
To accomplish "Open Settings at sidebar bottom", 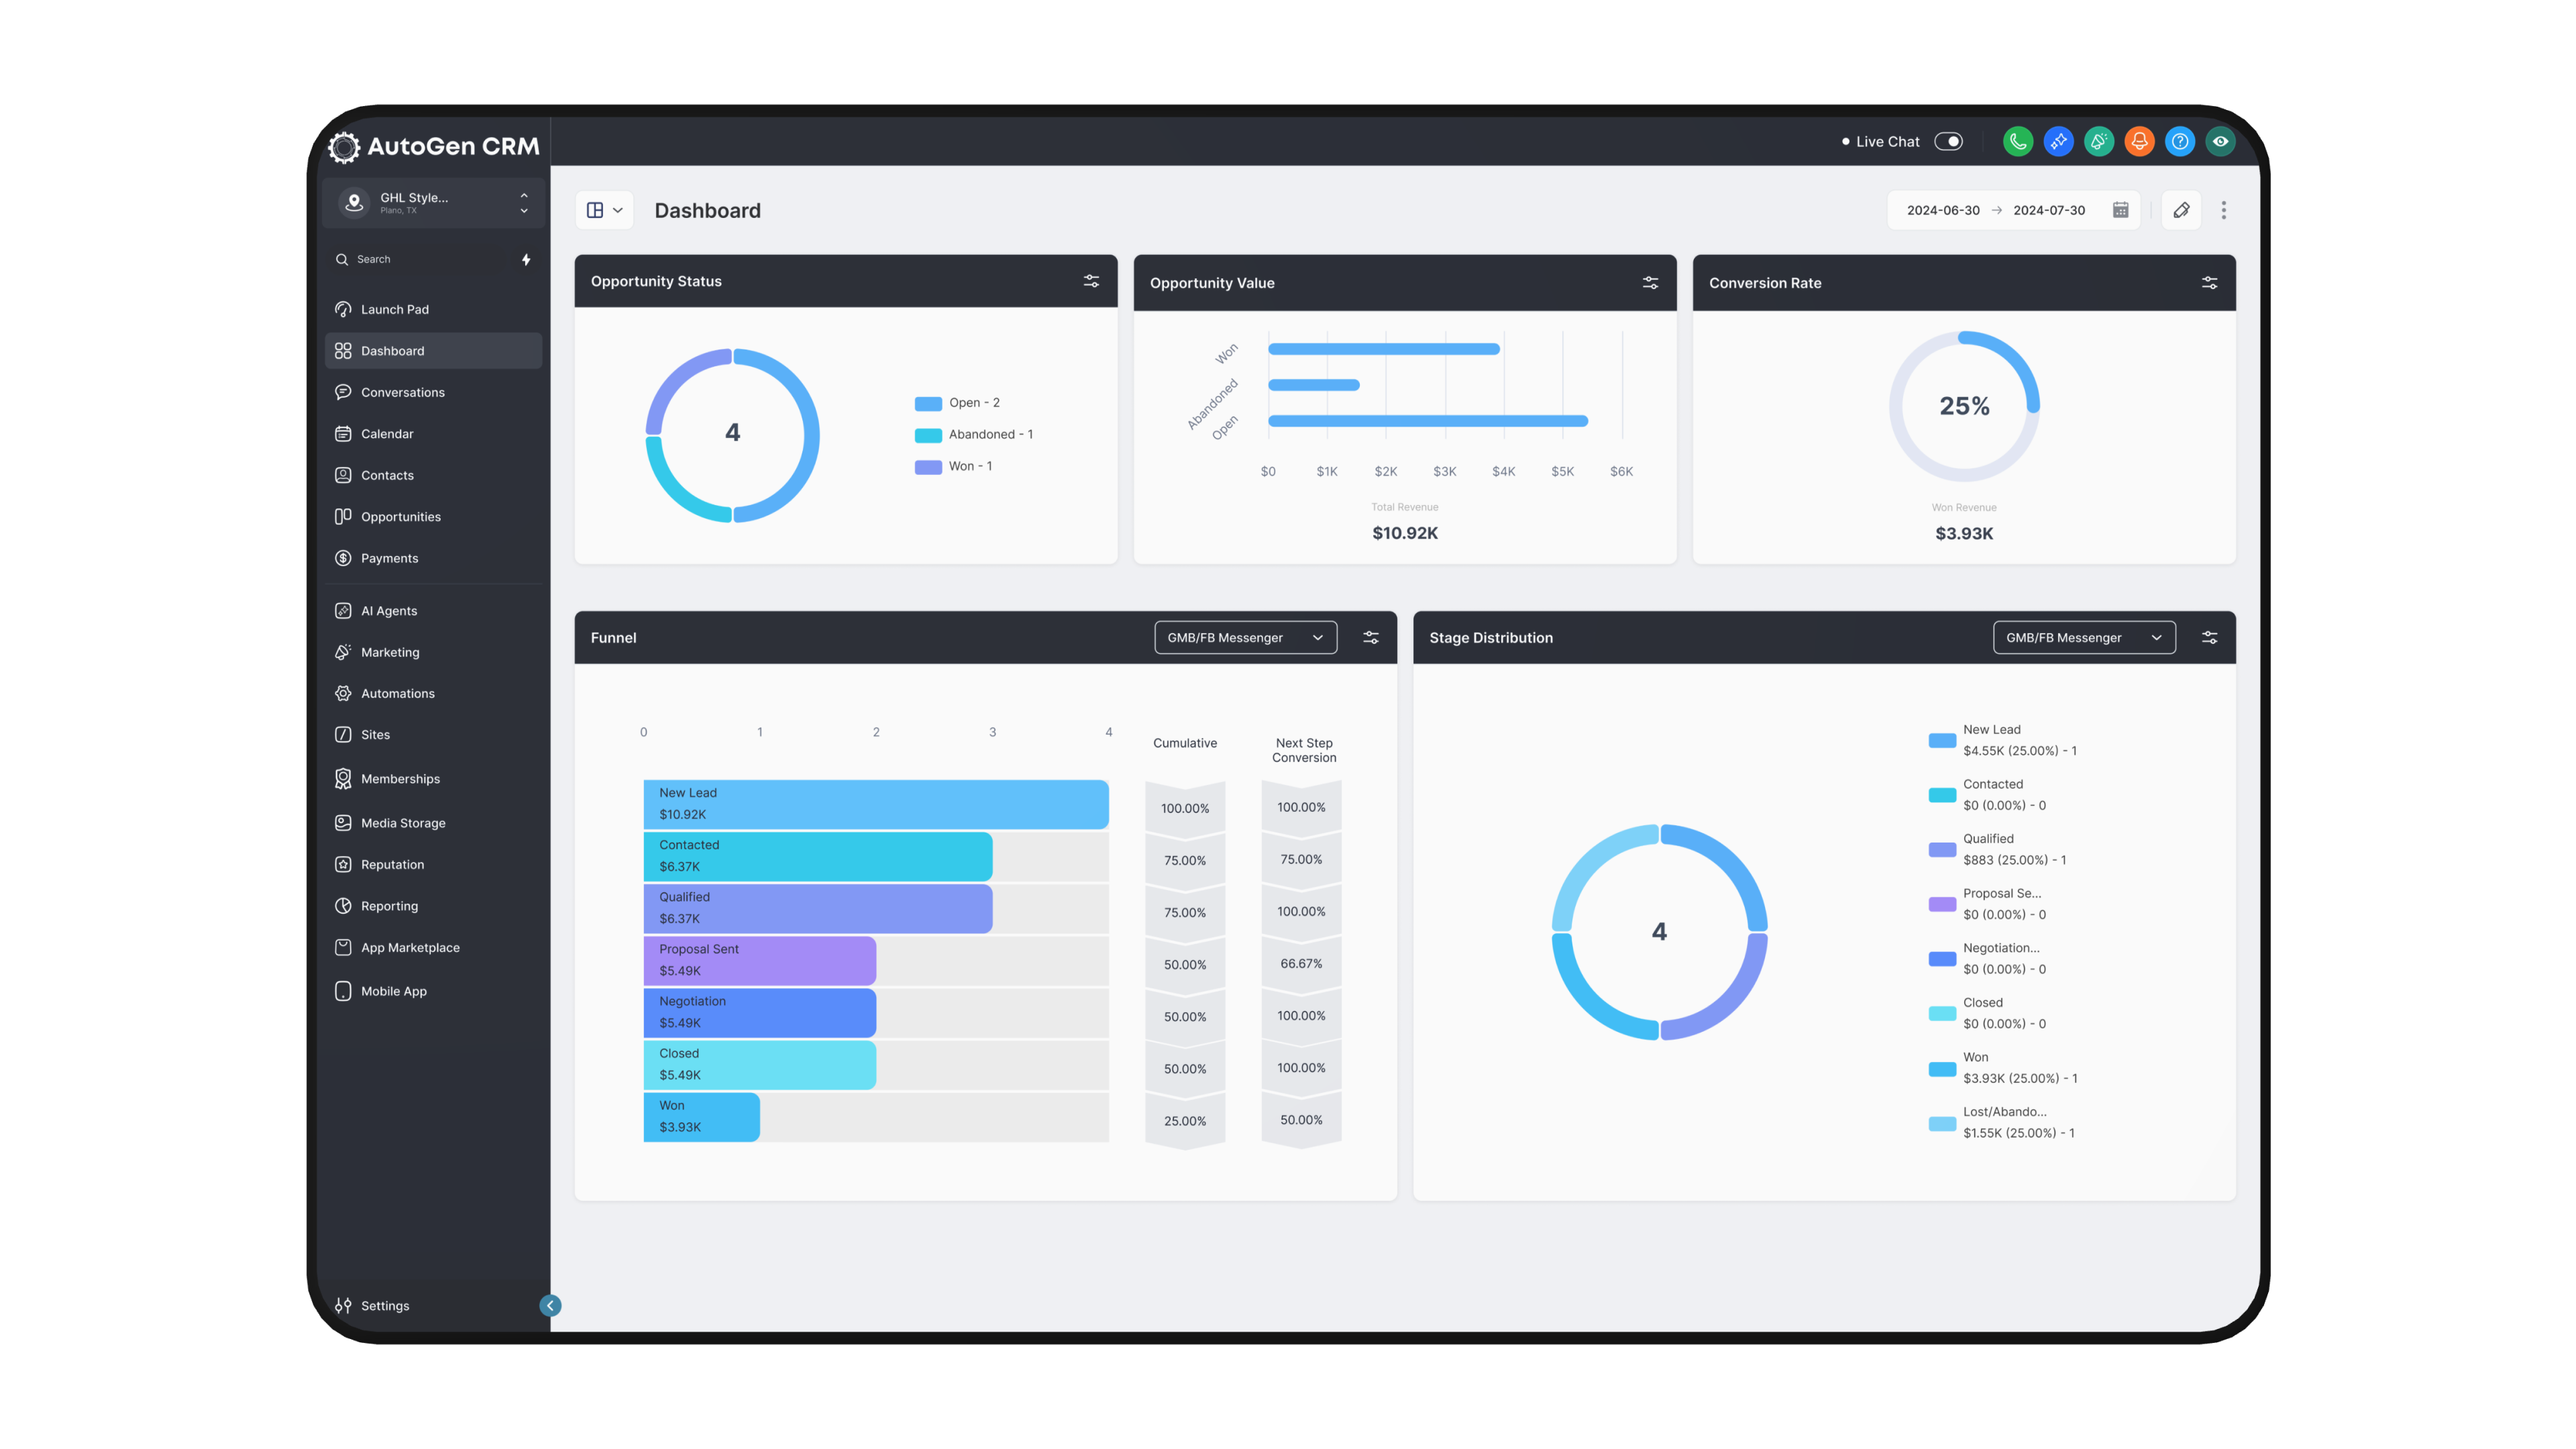I will tap(384, 1306).
